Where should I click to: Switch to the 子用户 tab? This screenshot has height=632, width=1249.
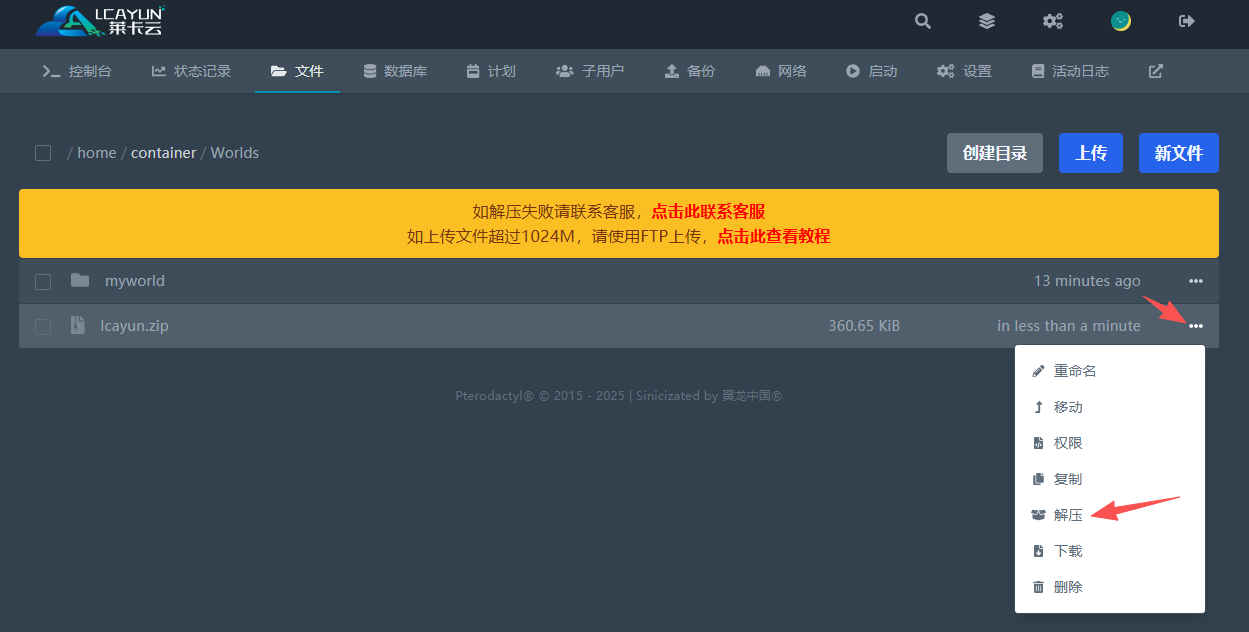[x=590, y=71]
